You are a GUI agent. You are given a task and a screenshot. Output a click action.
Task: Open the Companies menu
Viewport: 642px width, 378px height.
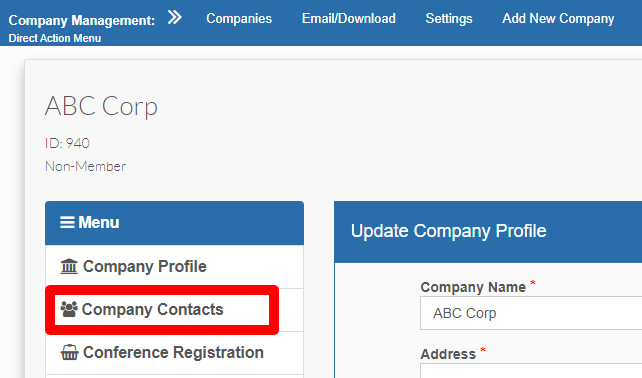tap(239, 18)
